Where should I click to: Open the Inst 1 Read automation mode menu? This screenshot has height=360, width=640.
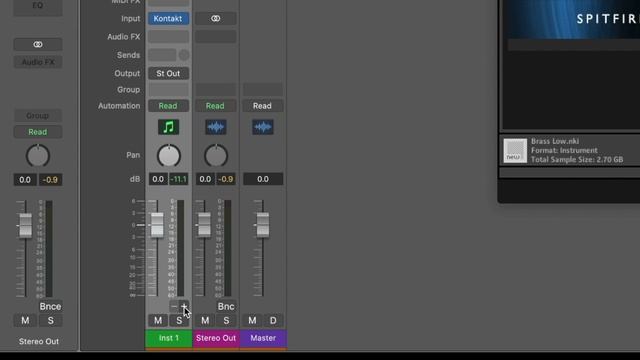168,106
